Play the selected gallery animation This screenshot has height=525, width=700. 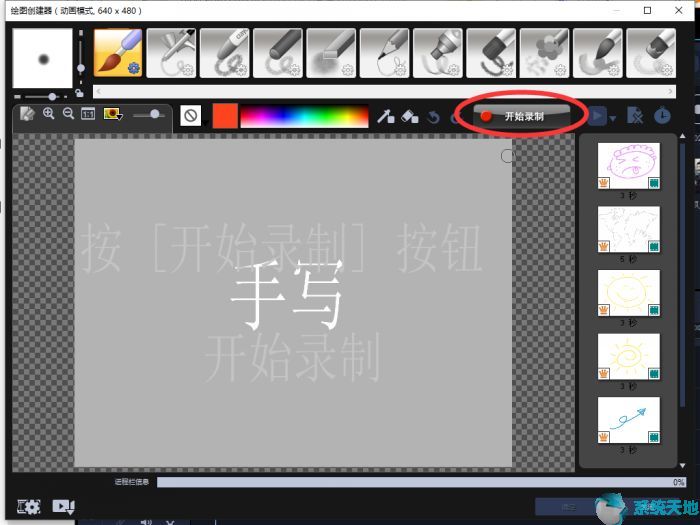597,117
